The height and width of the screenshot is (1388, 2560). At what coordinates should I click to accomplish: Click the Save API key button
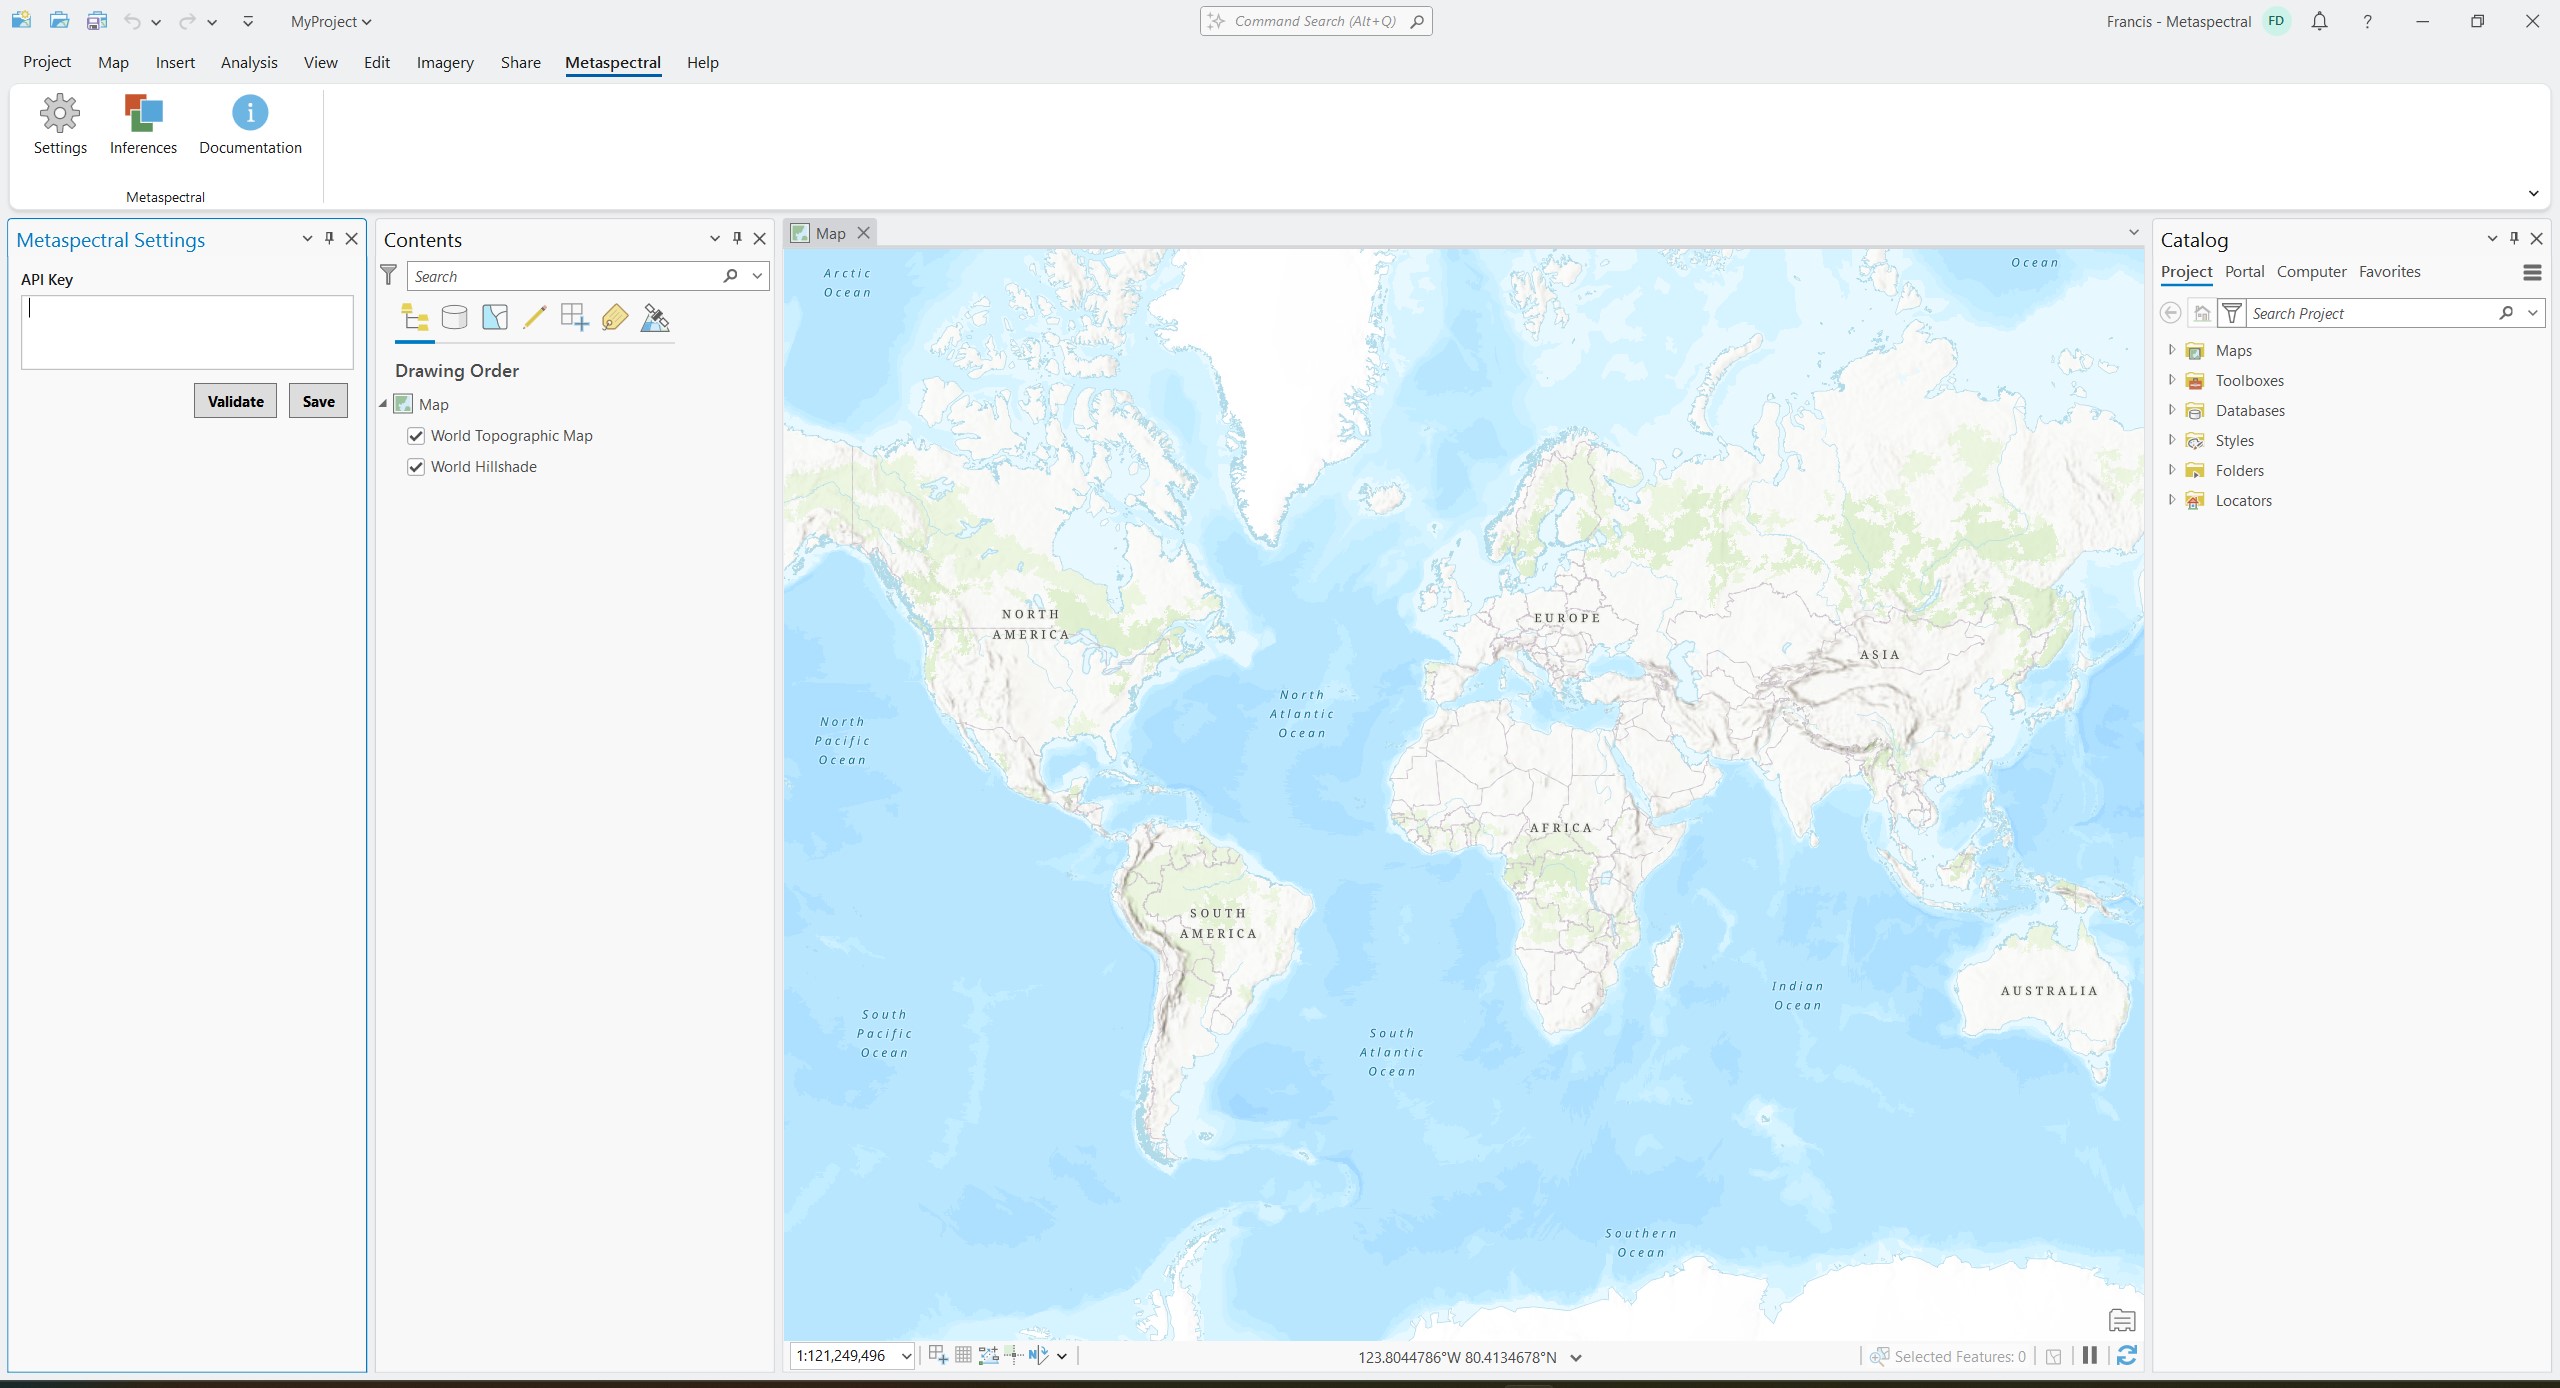(318, 401)
